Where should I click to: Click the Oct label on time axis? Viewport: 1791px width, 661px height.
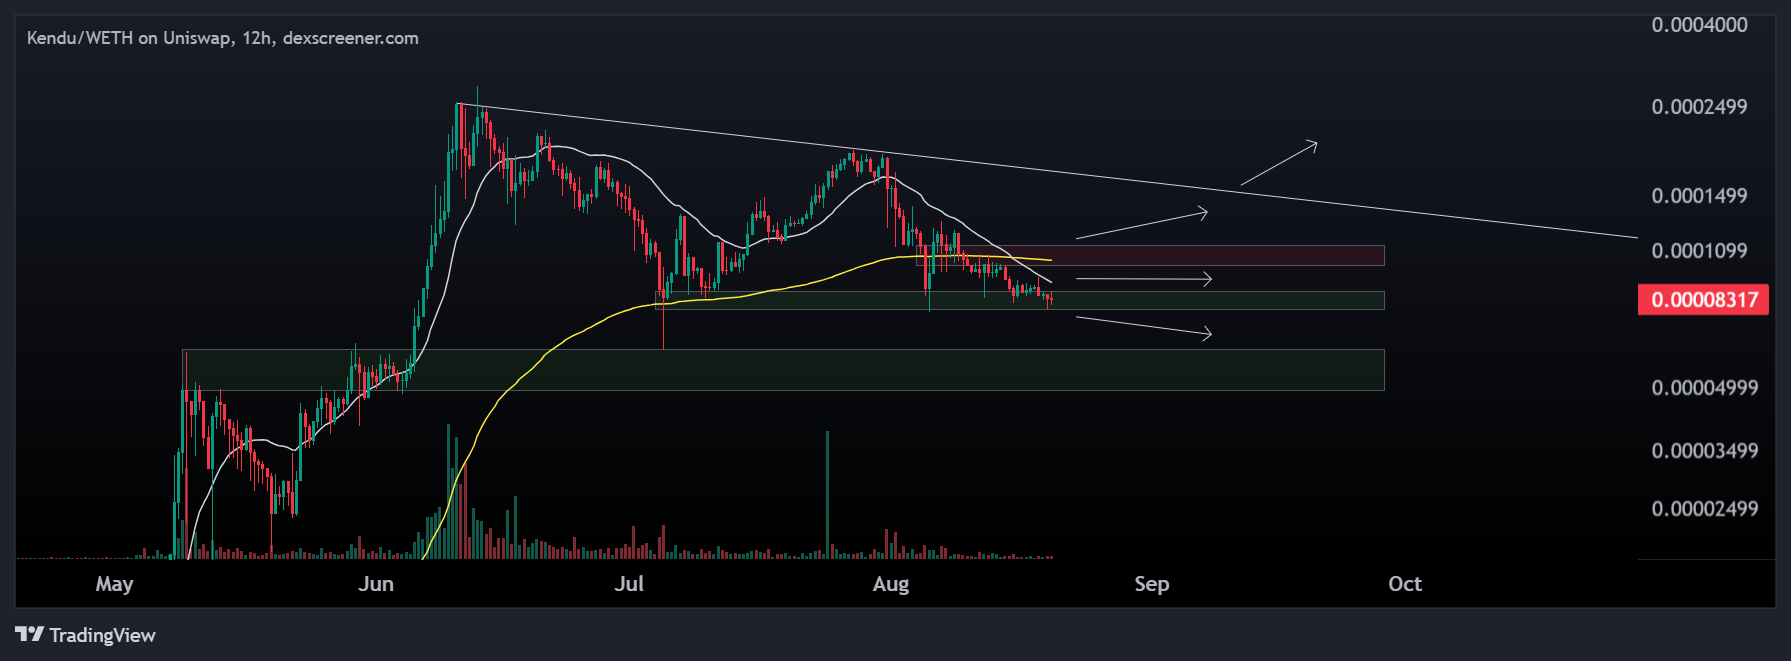click(1405, 584)
